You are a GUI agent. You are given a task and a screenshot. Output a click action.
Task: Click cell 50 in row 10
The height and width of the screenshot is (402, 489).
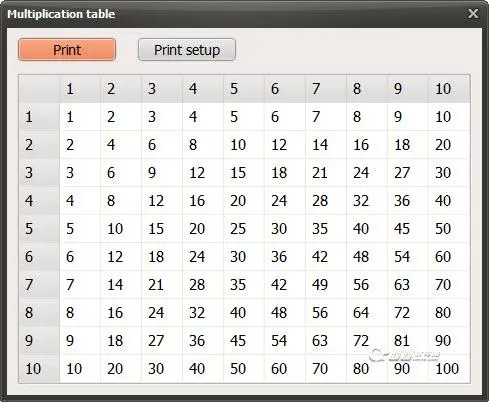(x=244, y=369)
